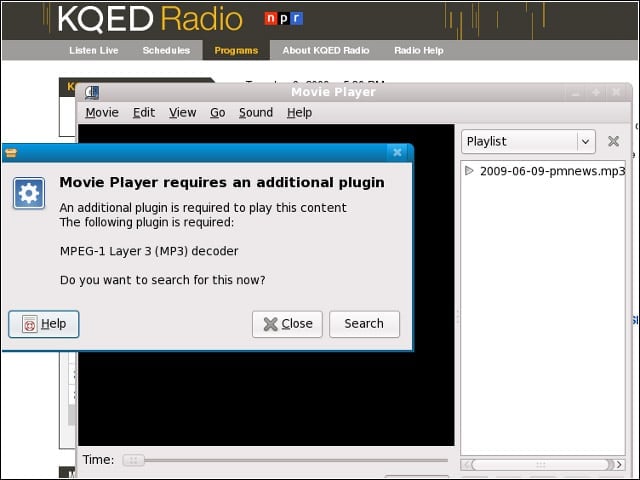
Task: Open the View menu in Movie Player
Action: coord(182,112)
